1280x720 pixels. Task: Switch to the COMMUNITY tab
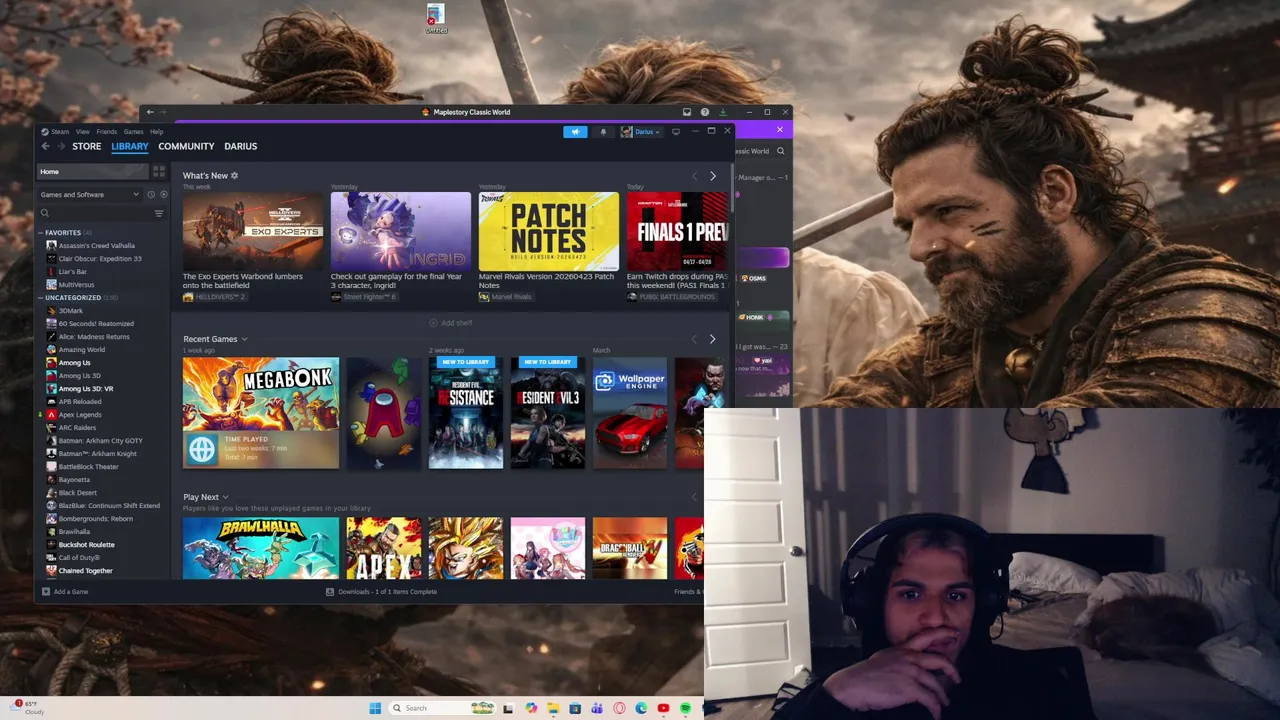click(x=186, y=146)
